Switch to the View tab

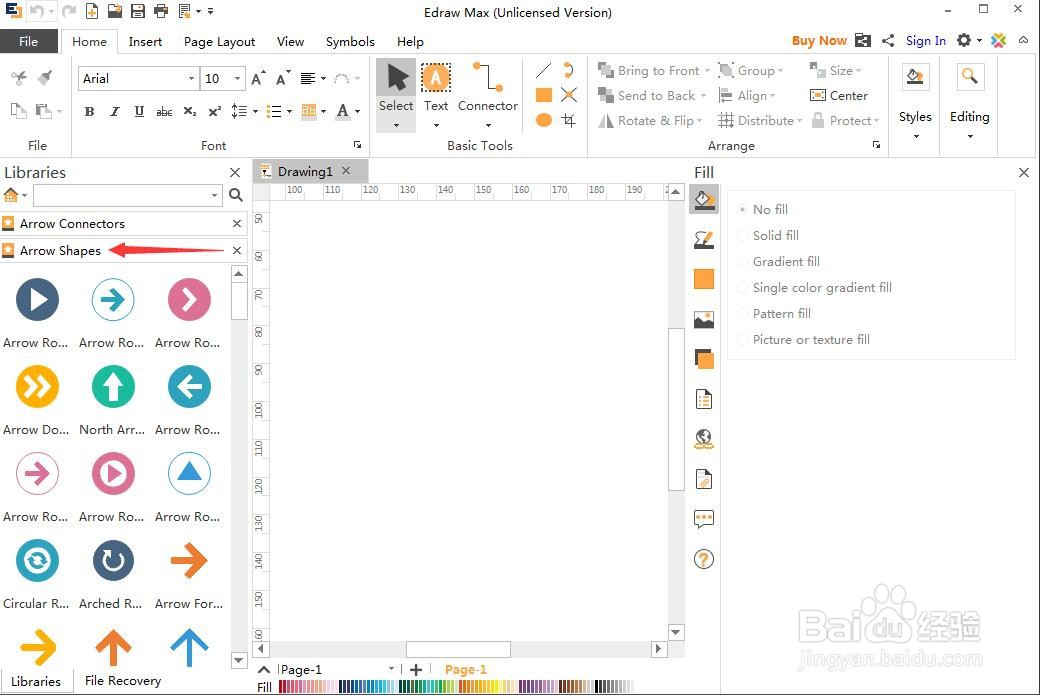coord(291,42)
